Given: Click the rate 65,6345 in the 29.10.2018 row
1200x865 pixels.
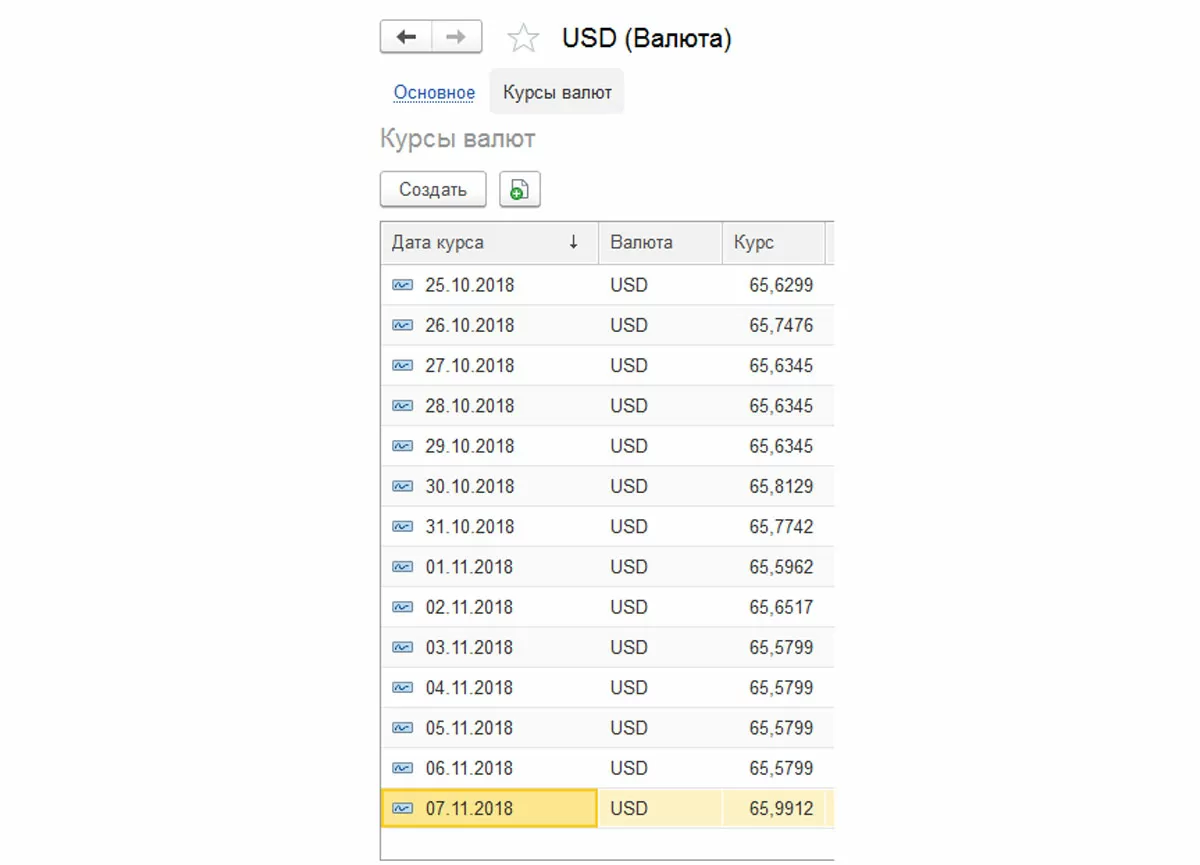Looking at the screenshot, I should [781, 446].
